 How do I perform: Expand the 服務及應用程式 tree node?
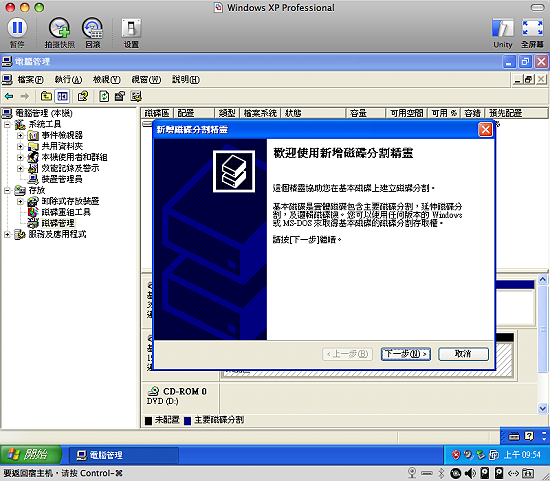tap(7, 234)
